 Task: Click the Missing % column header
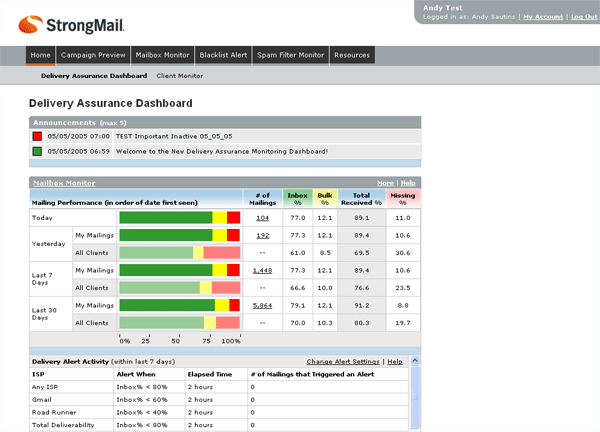click(x=403, y=199)
